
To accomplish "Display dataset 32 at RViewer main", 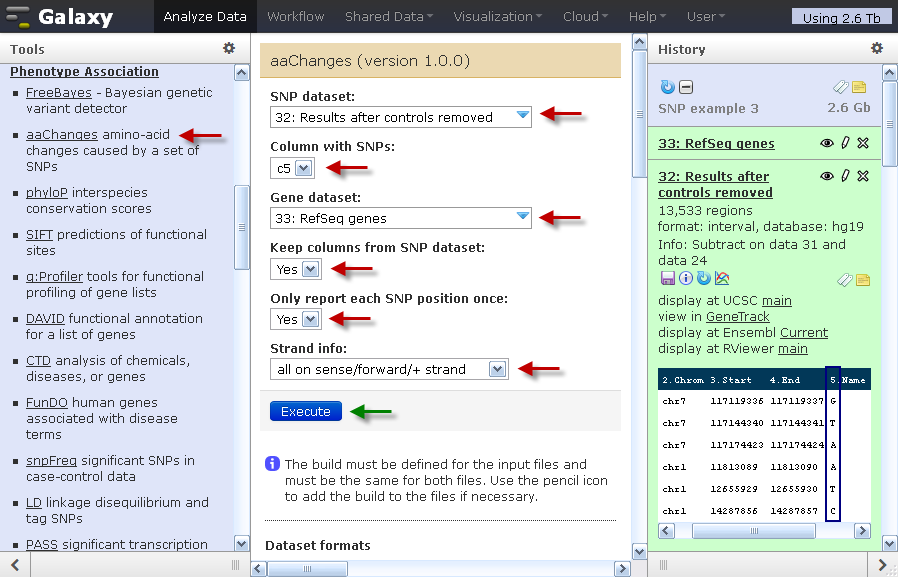I will click(x=793, y=349).
